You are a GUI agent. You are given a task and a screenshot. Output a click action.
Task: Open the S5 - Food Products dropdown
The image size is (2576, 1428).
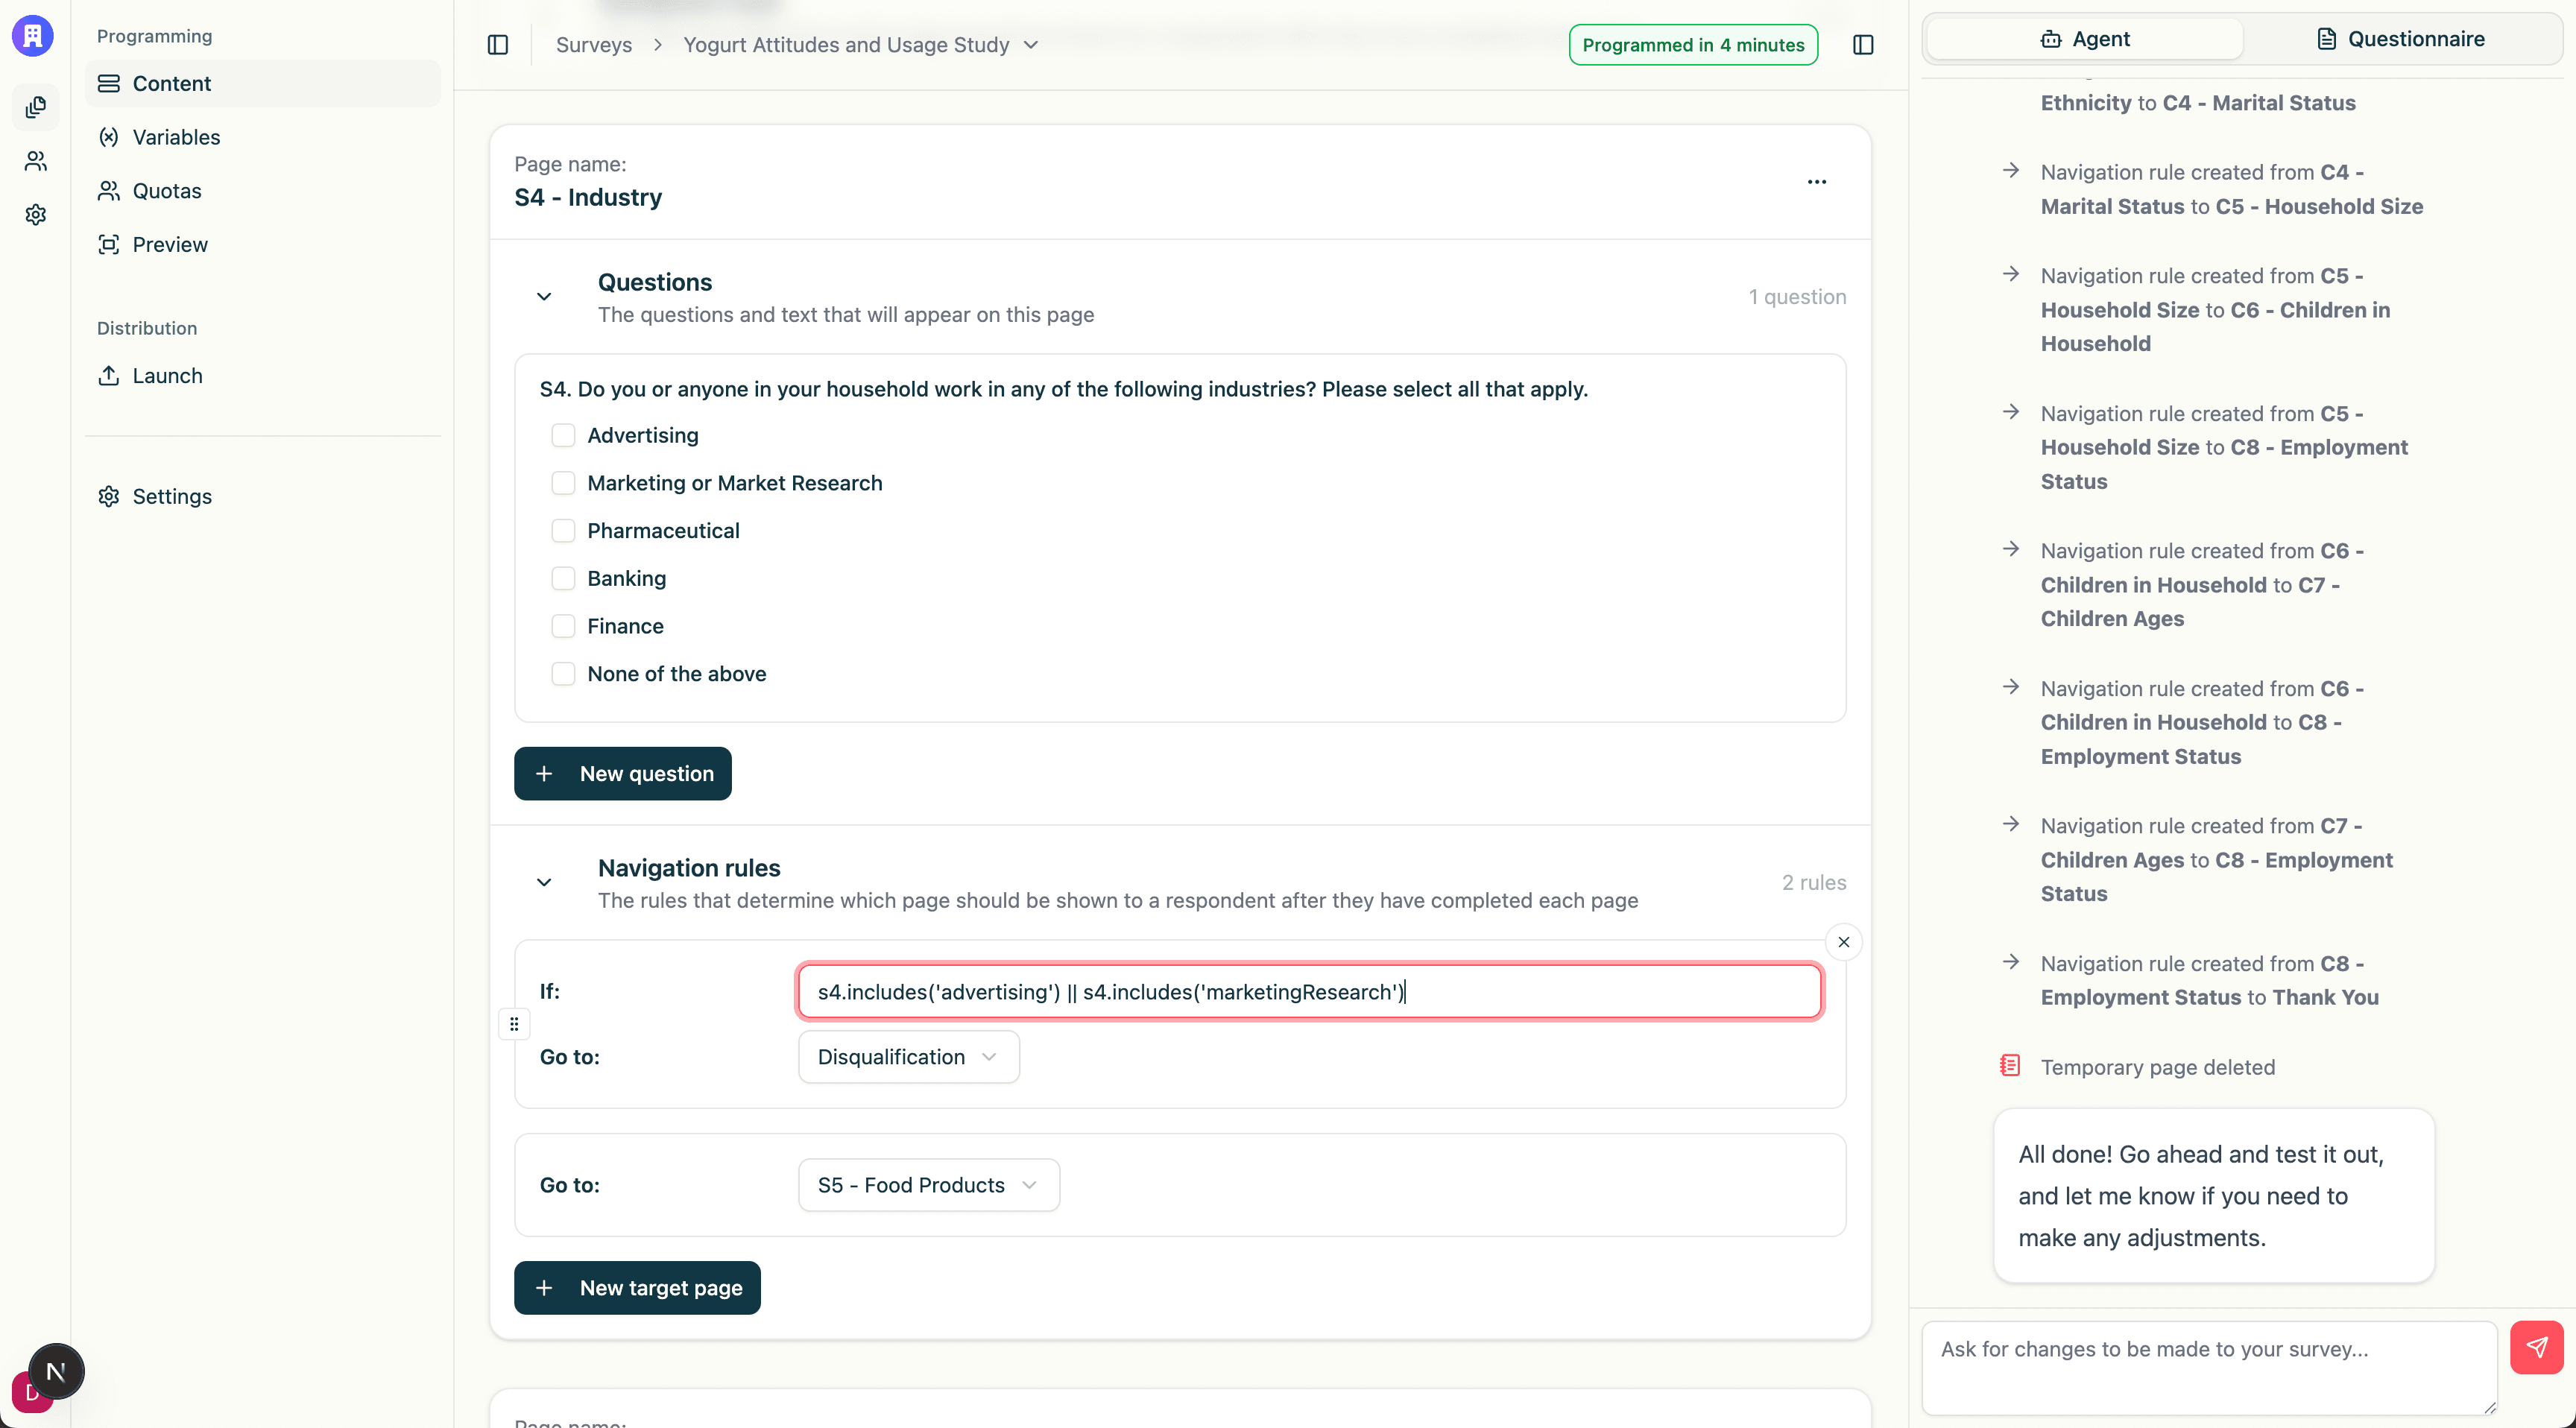[x=928, y=1185]
